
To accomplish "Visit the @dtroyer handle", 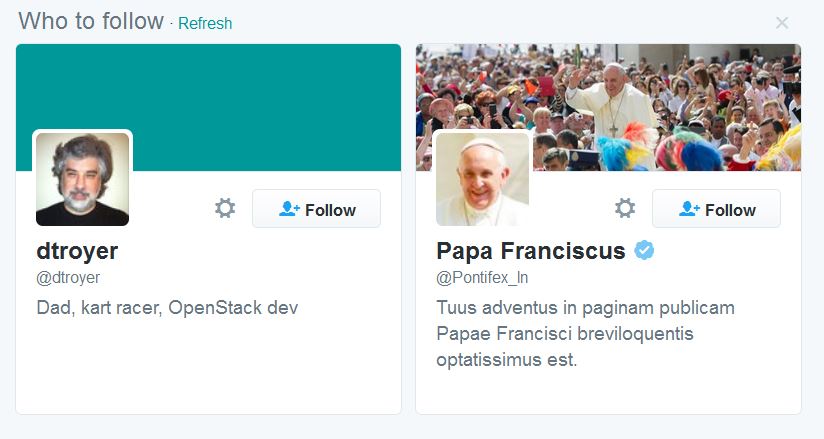I will click(68, 278).
